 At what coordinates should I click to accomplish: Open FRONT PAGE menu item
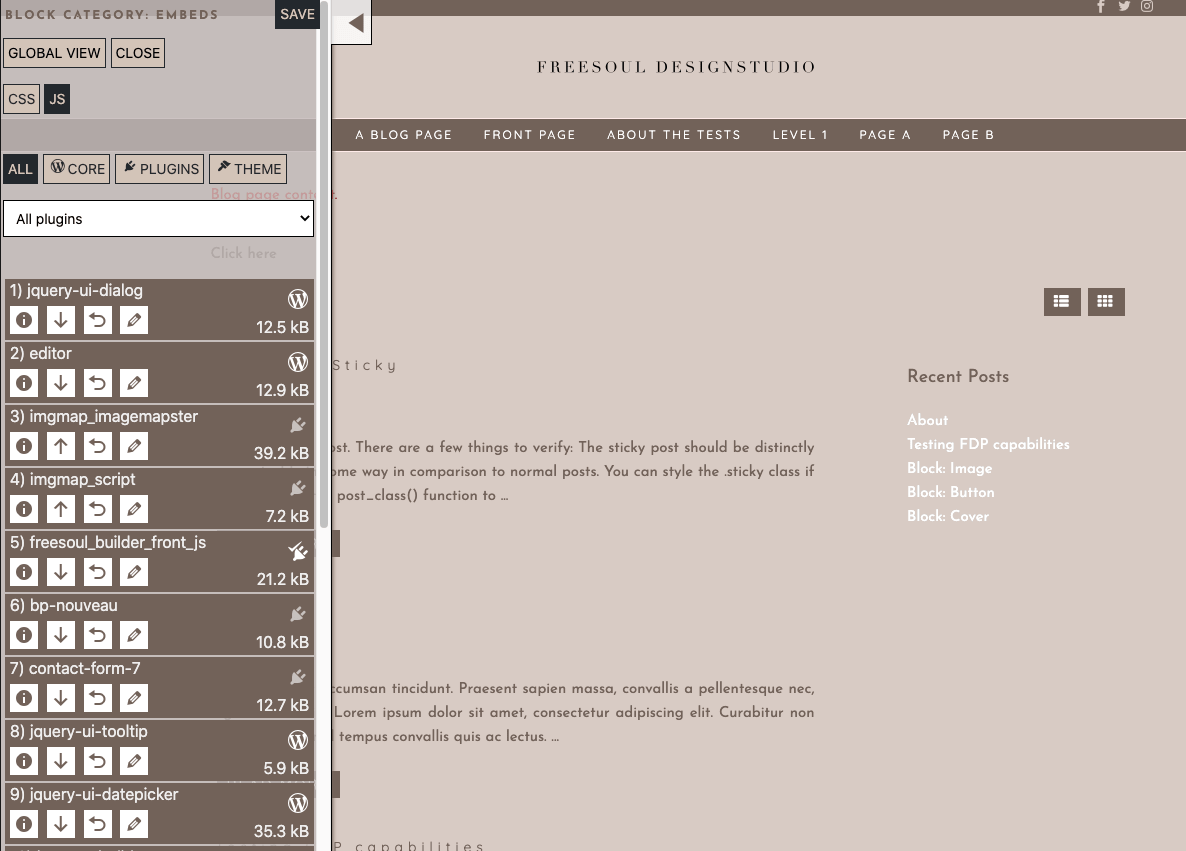[x=529, y=135]
